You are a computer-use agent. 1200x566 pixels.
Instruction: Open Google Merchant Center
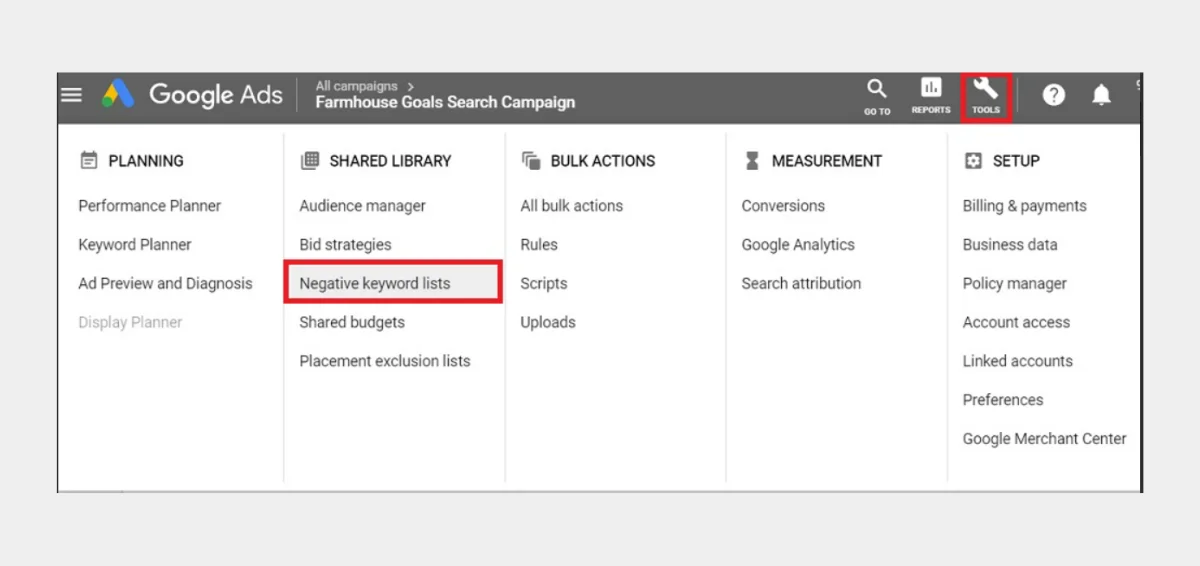point(1045,439)
